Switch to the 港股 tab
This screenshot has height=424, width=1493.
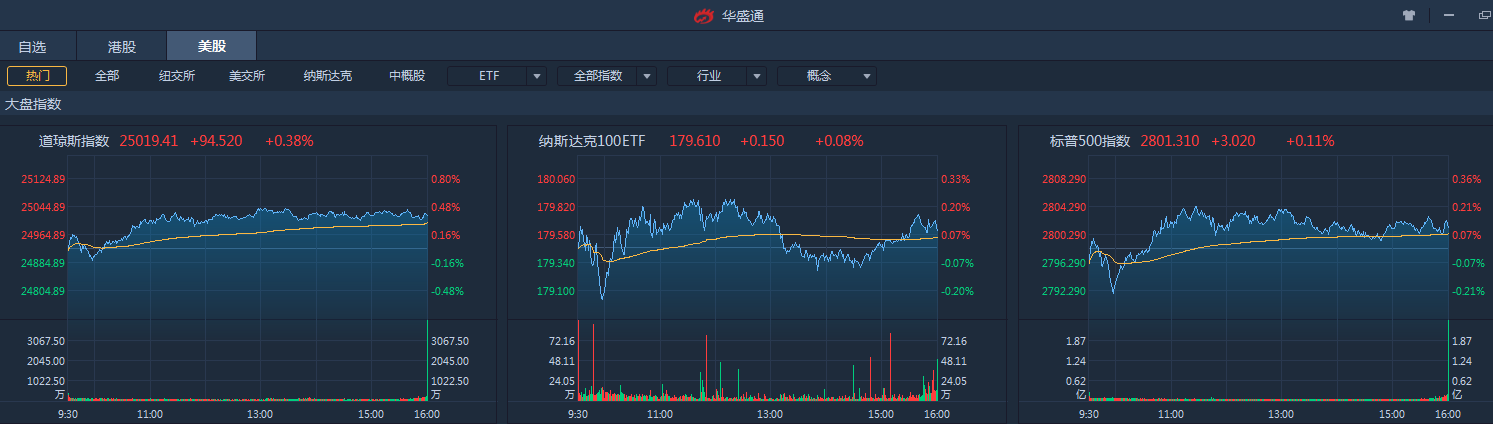click(122, 46)
